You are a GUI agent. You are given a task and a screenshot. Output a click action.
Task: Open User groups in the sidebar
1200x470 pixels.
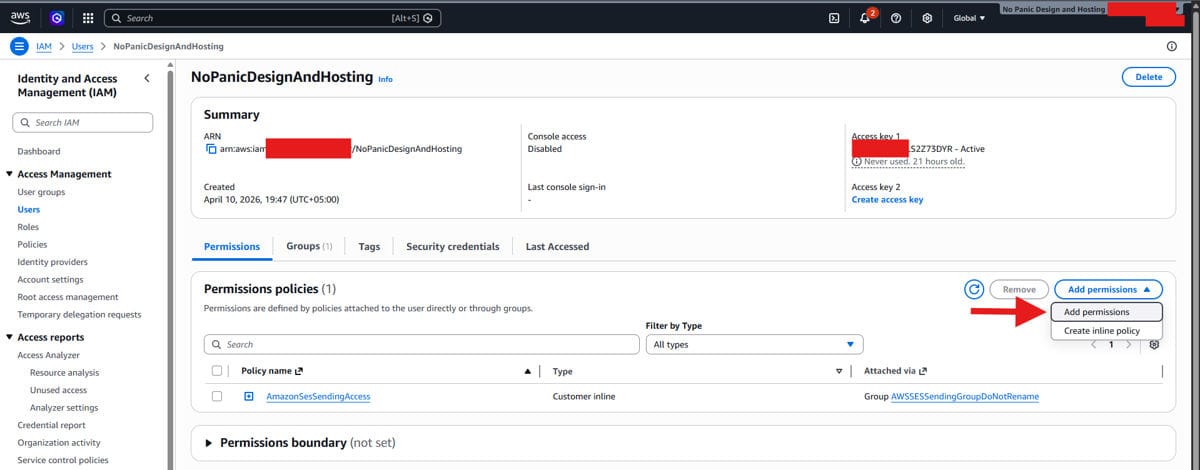41,192
